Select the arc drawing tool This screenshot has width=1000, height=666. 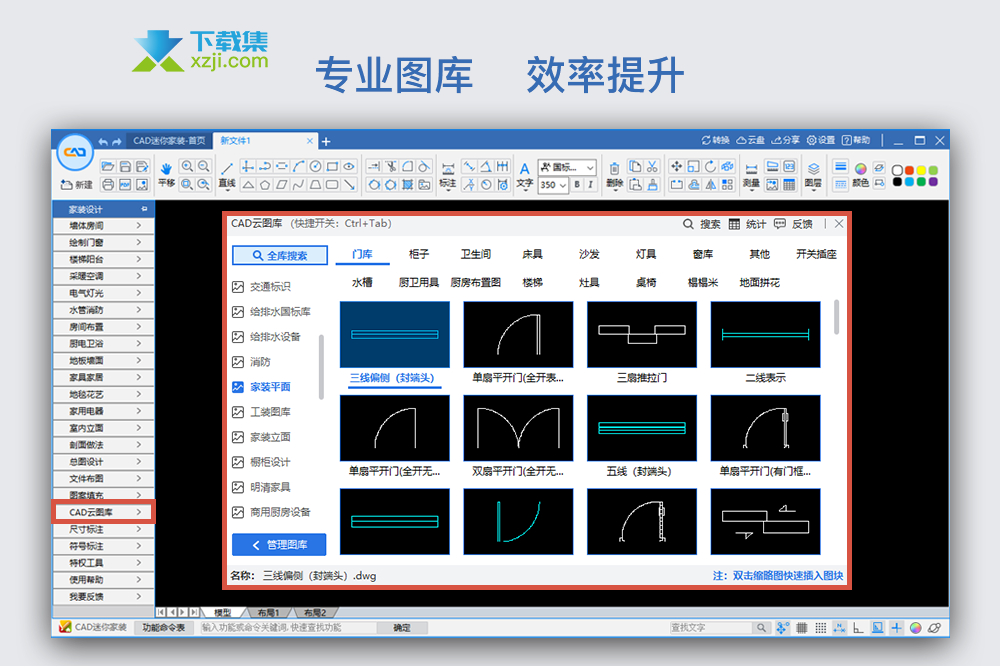point(298,166)
